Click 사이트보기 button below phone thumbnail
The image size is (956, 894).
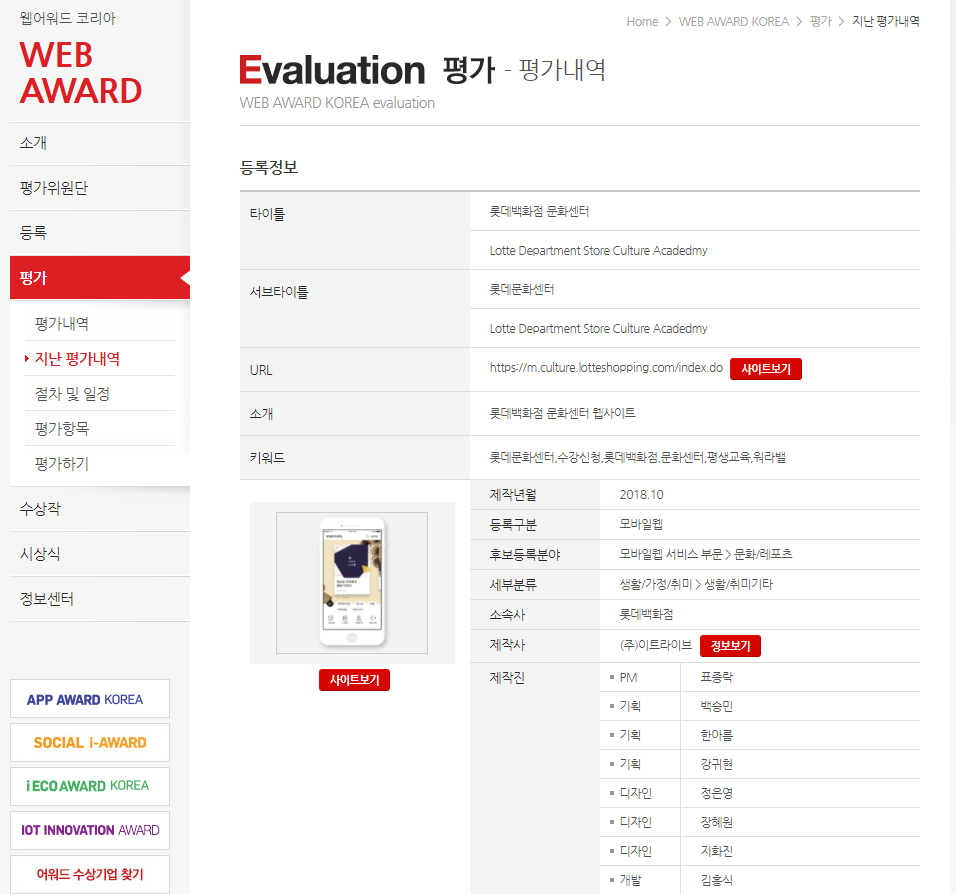click(x=354, y=680)
